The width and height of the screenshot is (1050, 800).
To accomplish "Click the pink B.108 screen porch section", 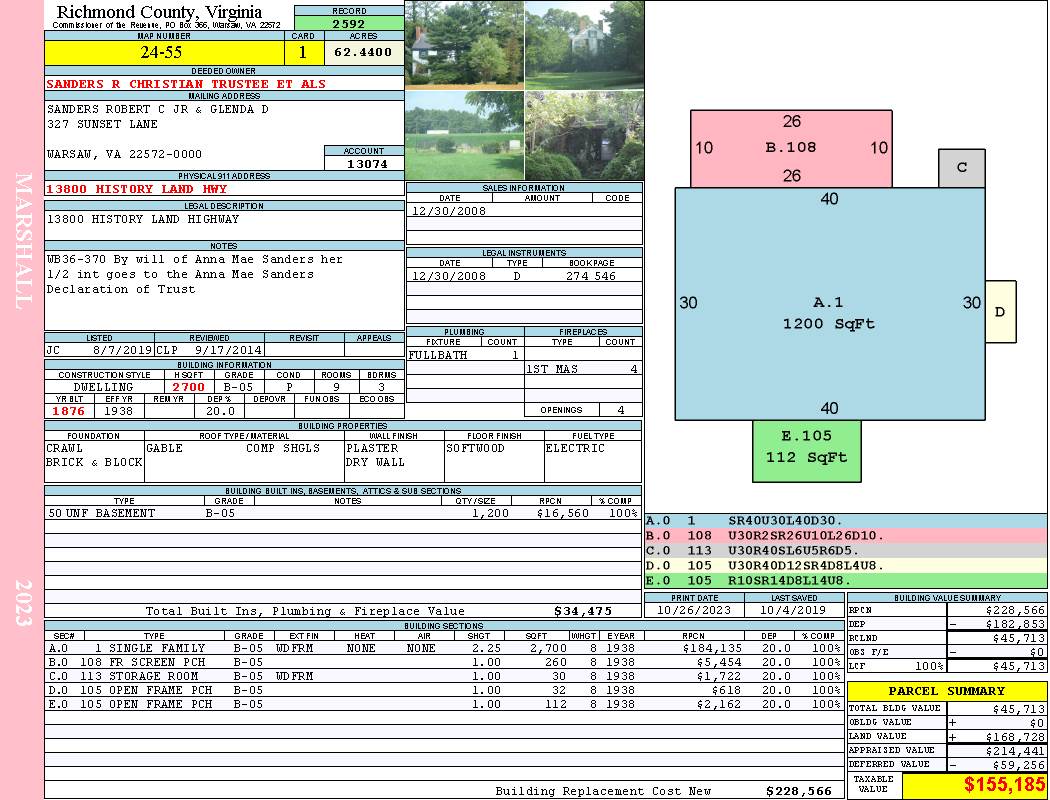I will coord(791,149).
